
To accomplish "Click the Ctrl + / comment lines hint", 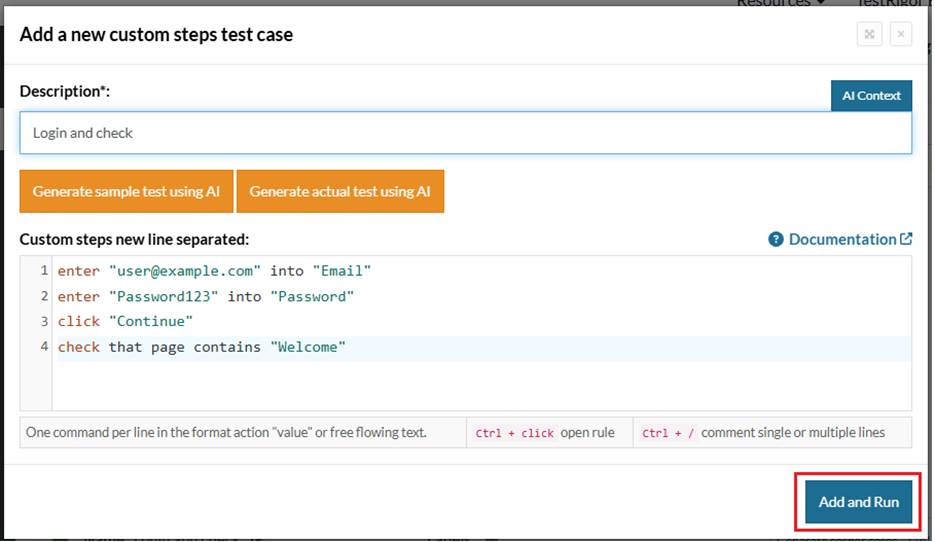I will [772, 433].
